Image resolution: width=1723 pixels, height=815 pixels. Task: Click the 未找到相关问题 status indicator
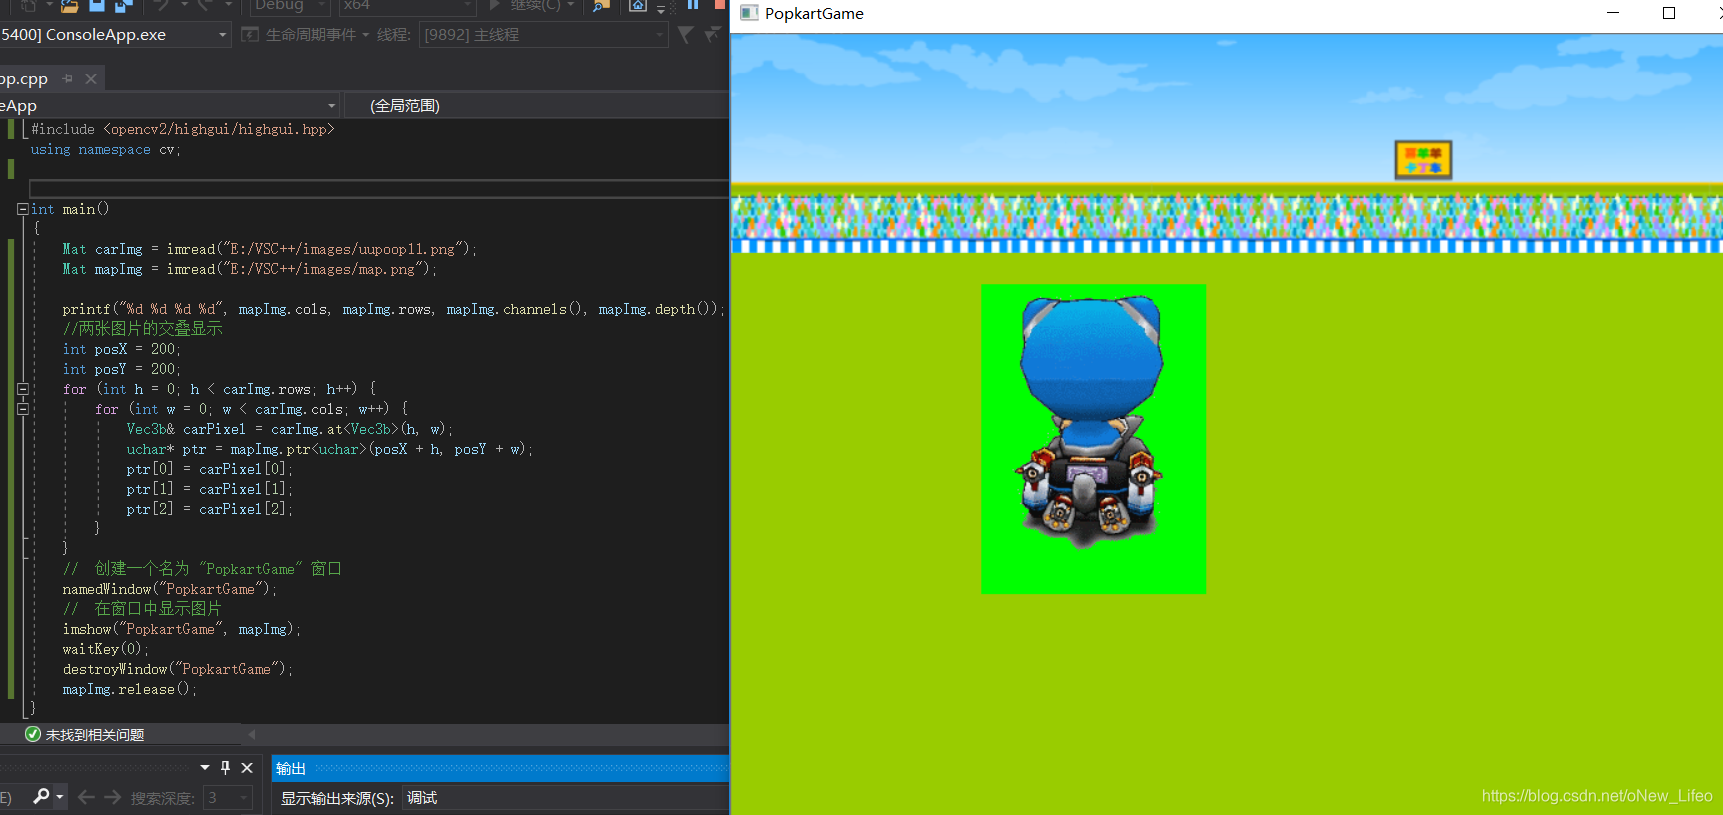[85, 735]
